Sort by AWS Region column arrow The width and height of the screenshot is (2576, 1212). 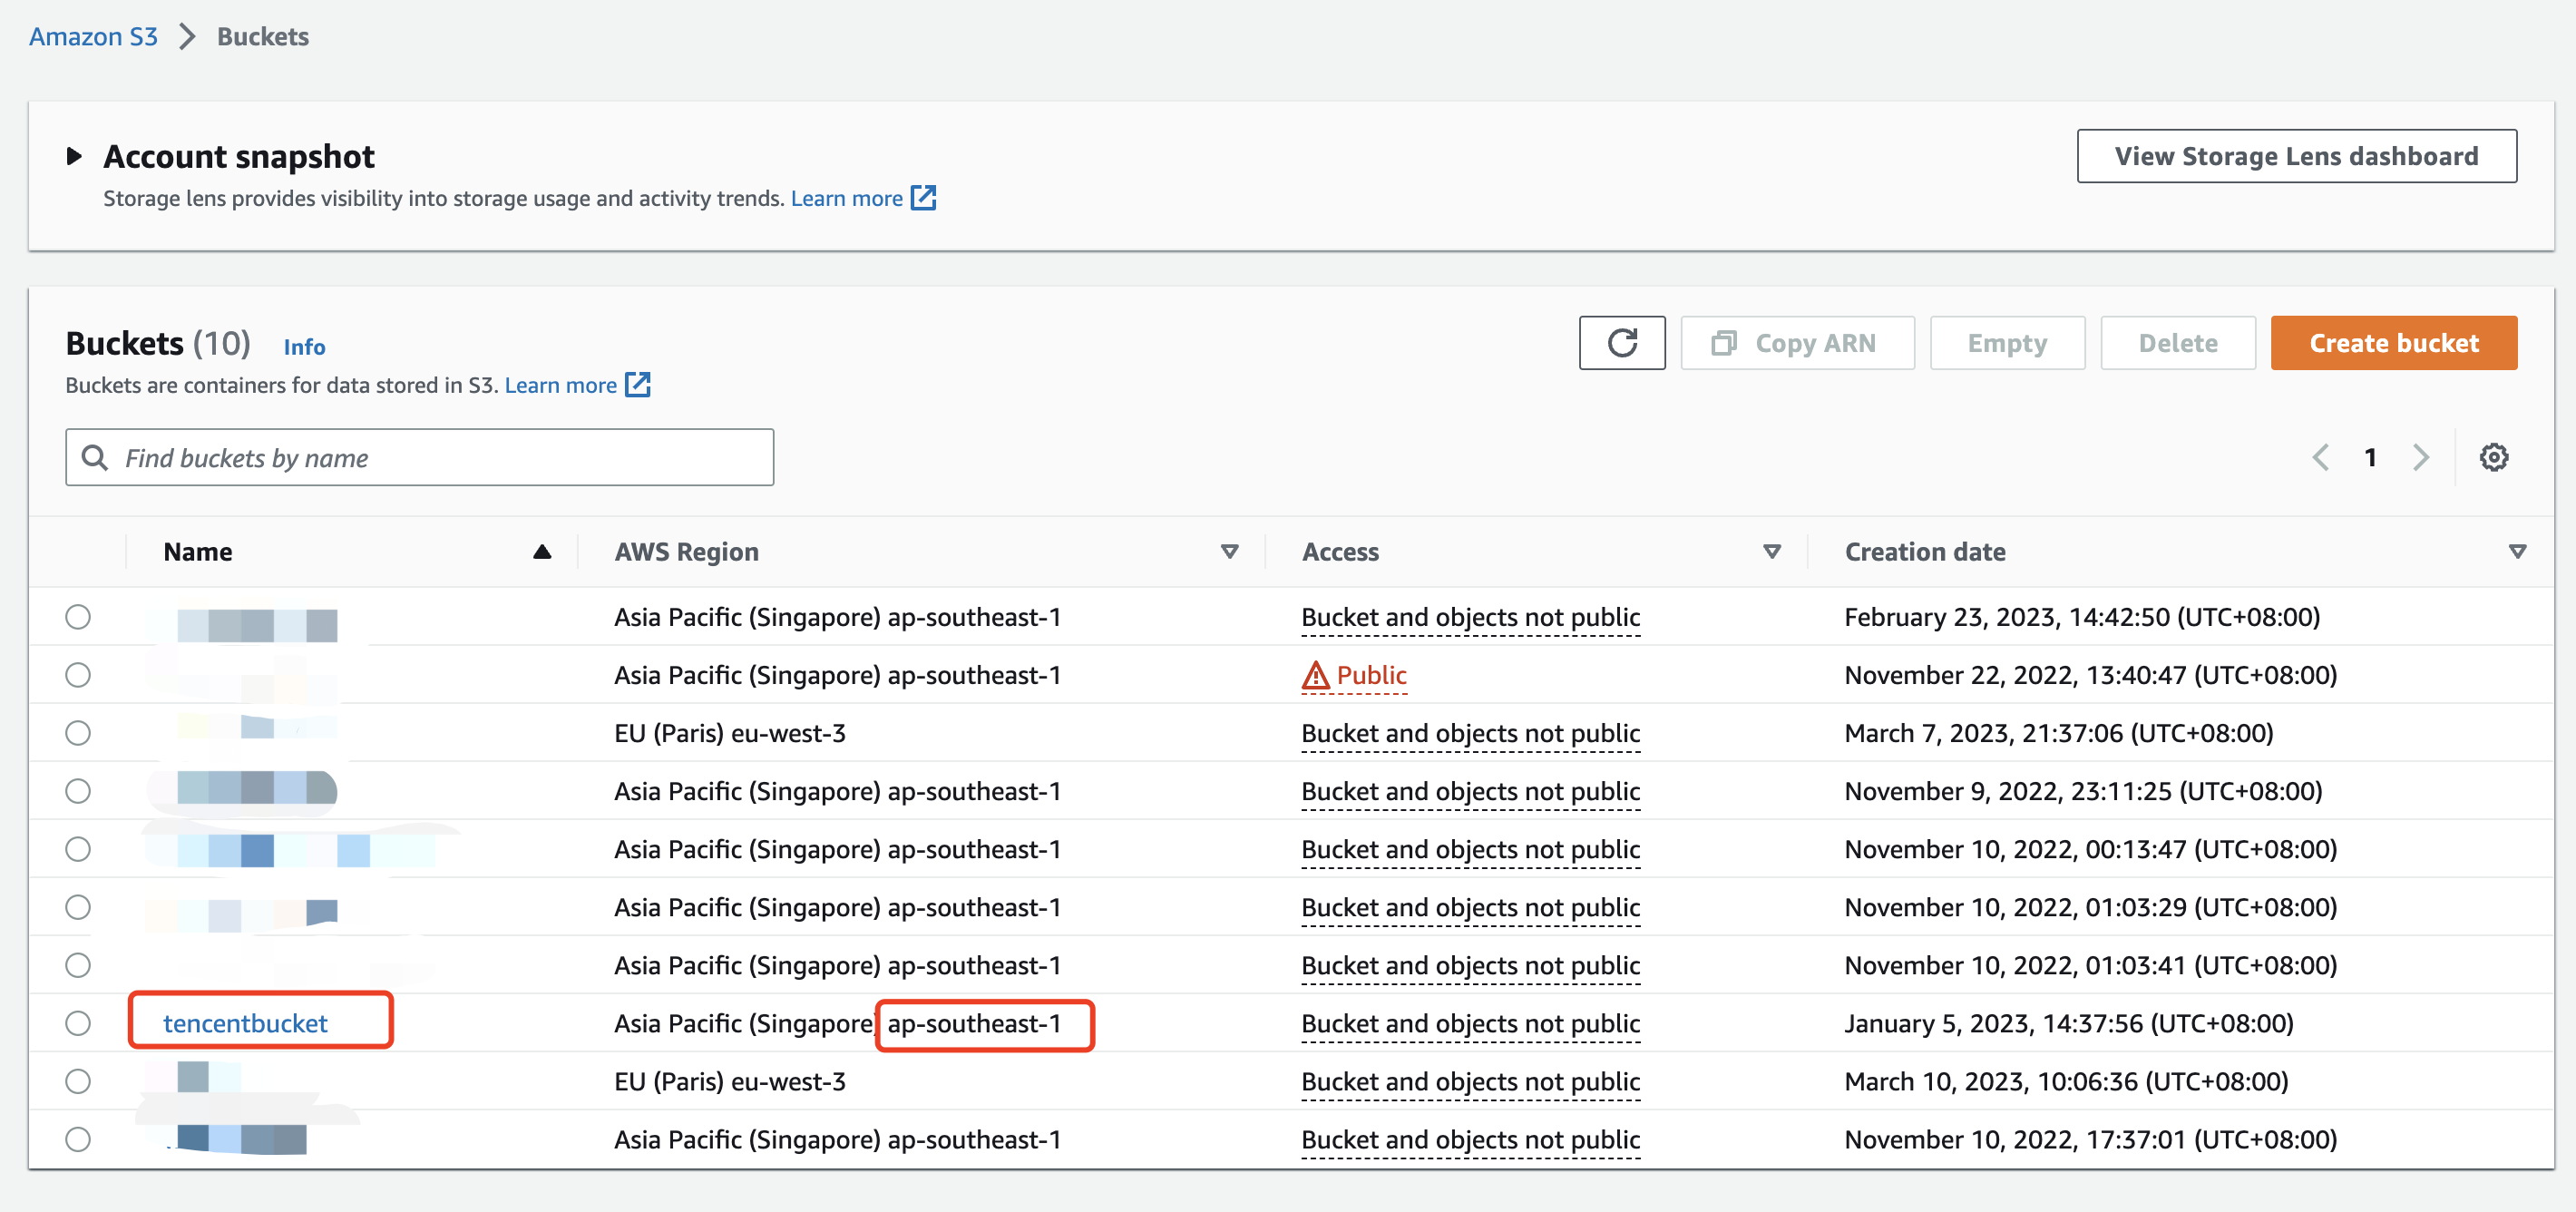1229,552
